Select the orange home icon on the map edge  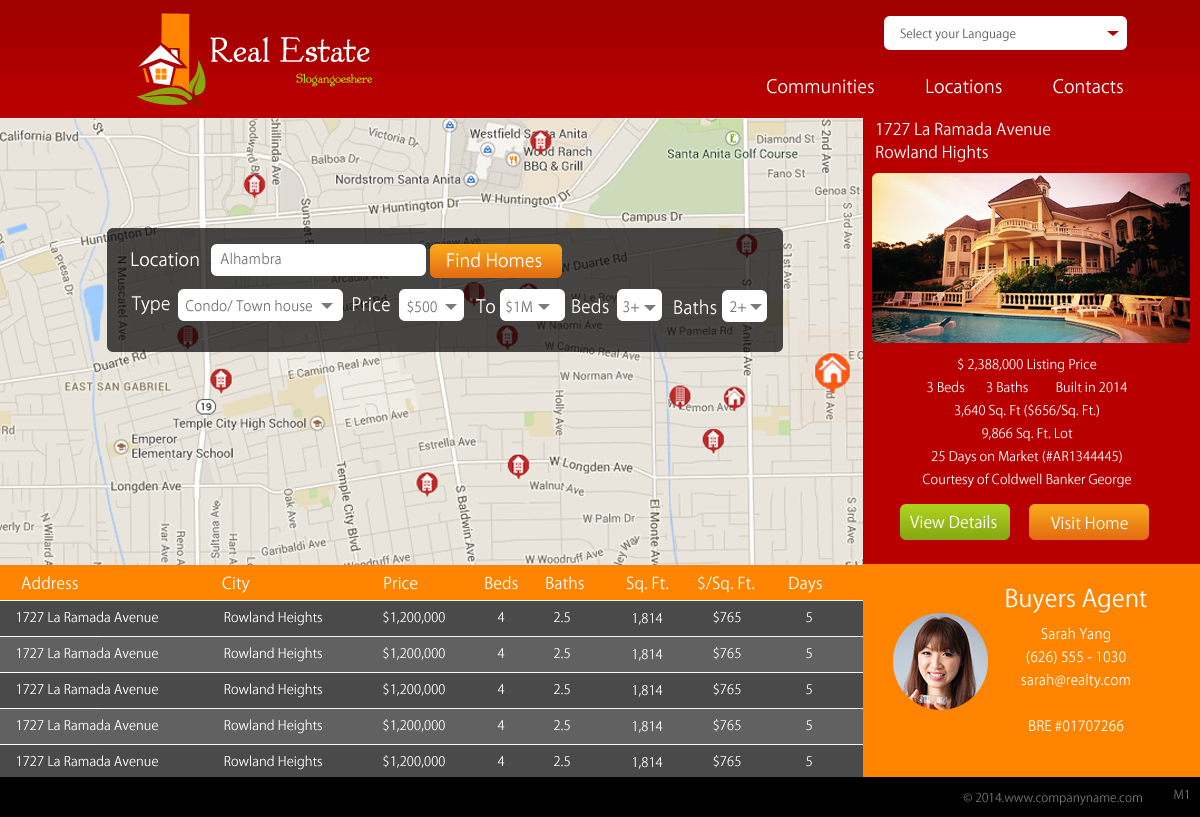pos(832,371)
